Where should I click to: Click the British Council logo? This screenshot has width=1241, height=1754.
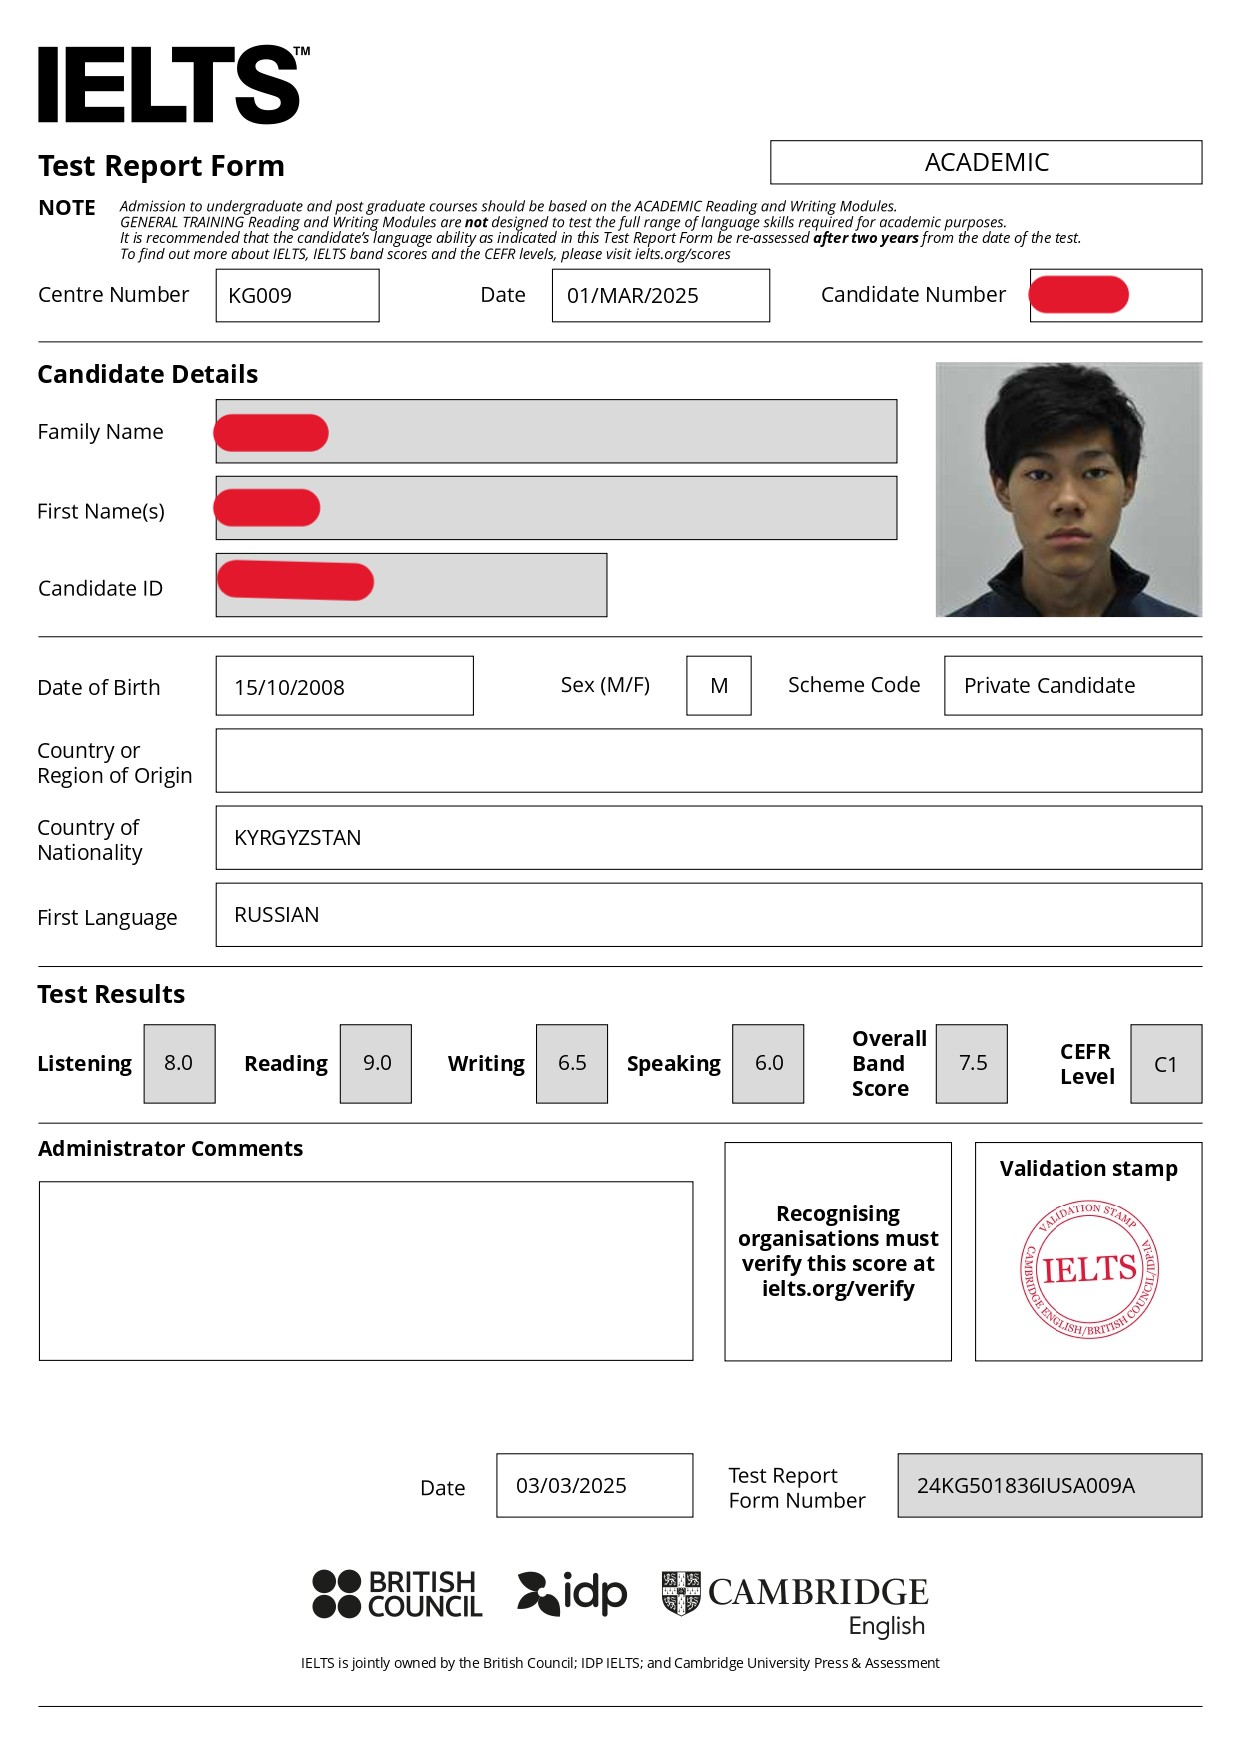(x=397, y=1593)
